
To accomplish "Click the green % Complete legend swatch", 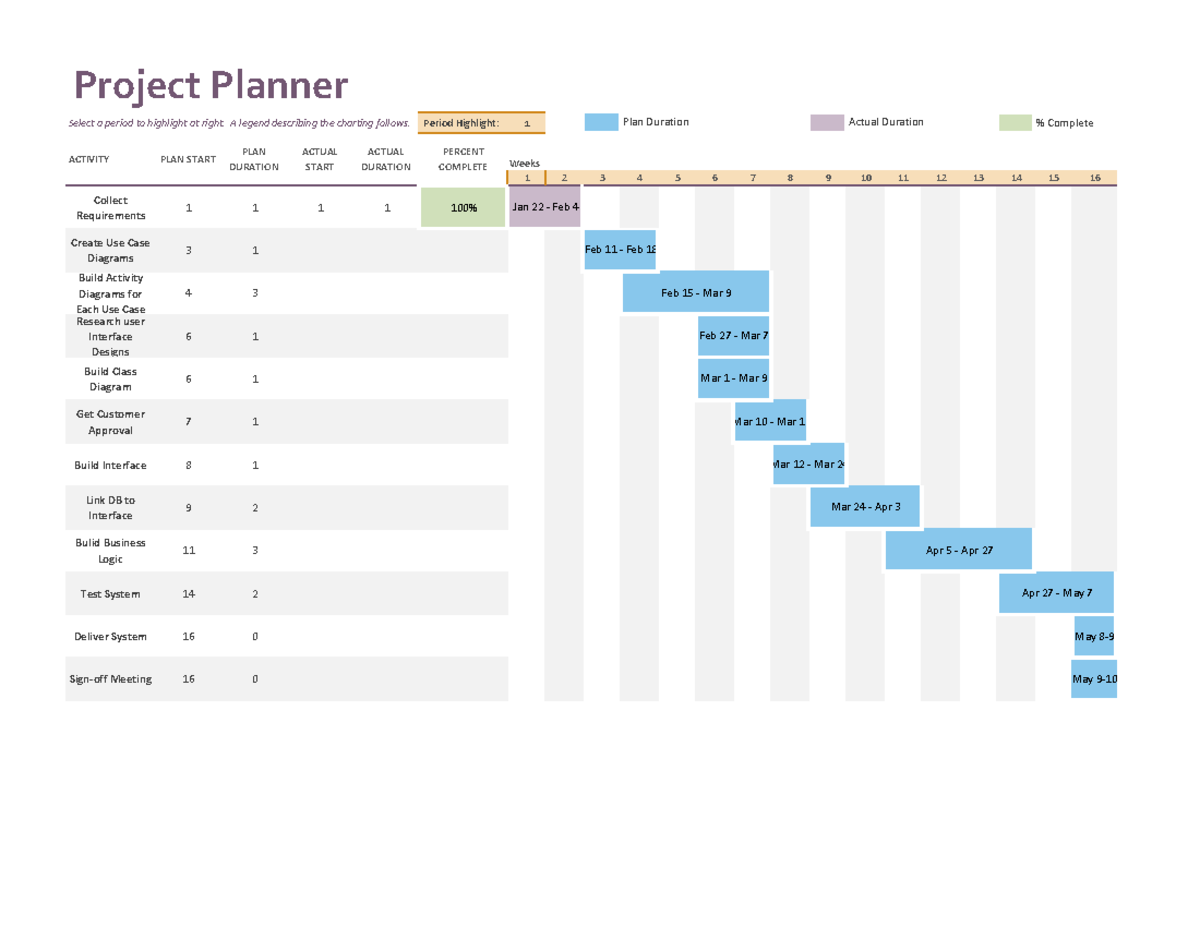I will pos(1014,123).
